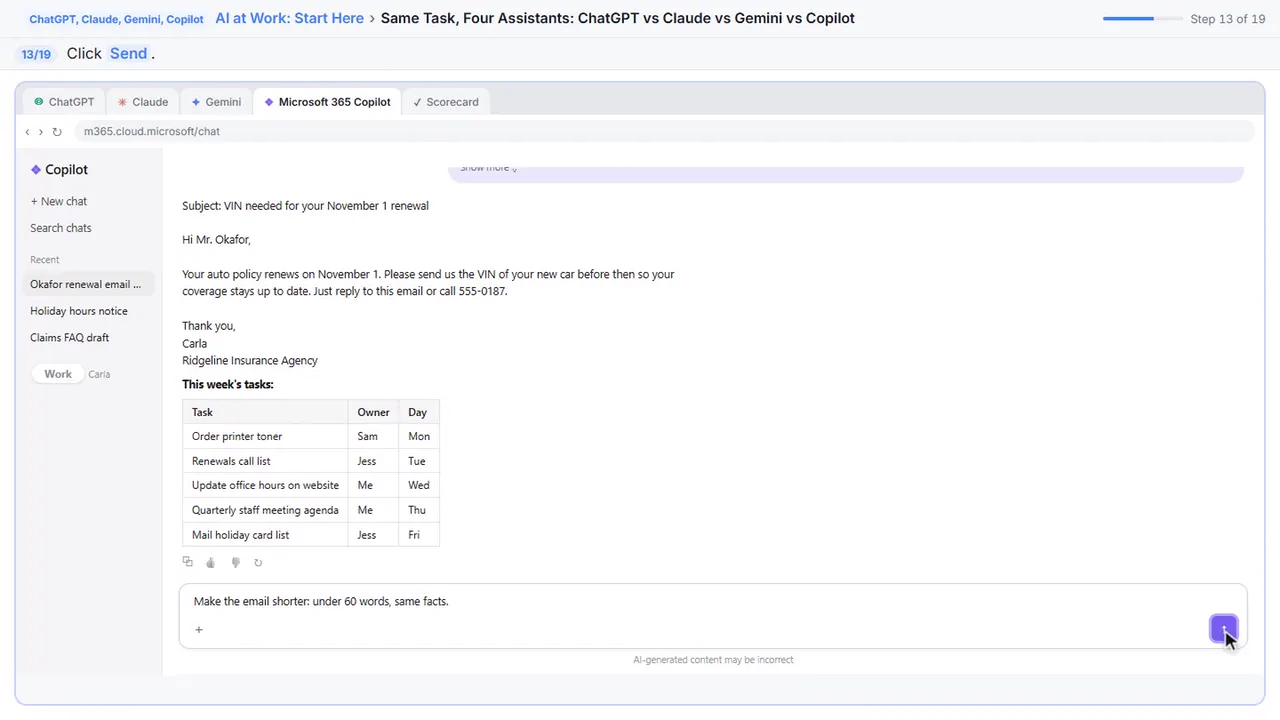The width and height of the screenshot is (1280, 720).
Task: Open the Claude tab
Action: [142, 102]
